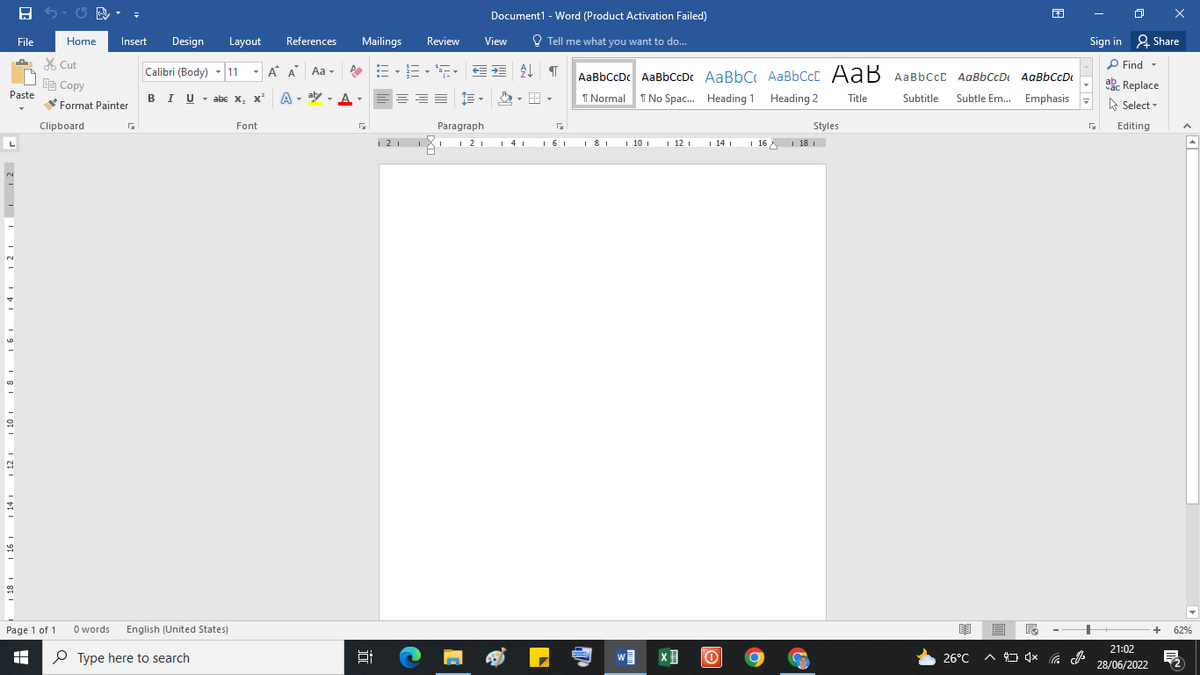This screenshot has height=675, width=1200.
Task: Toggle Center alignment
Action: [403, 99]
